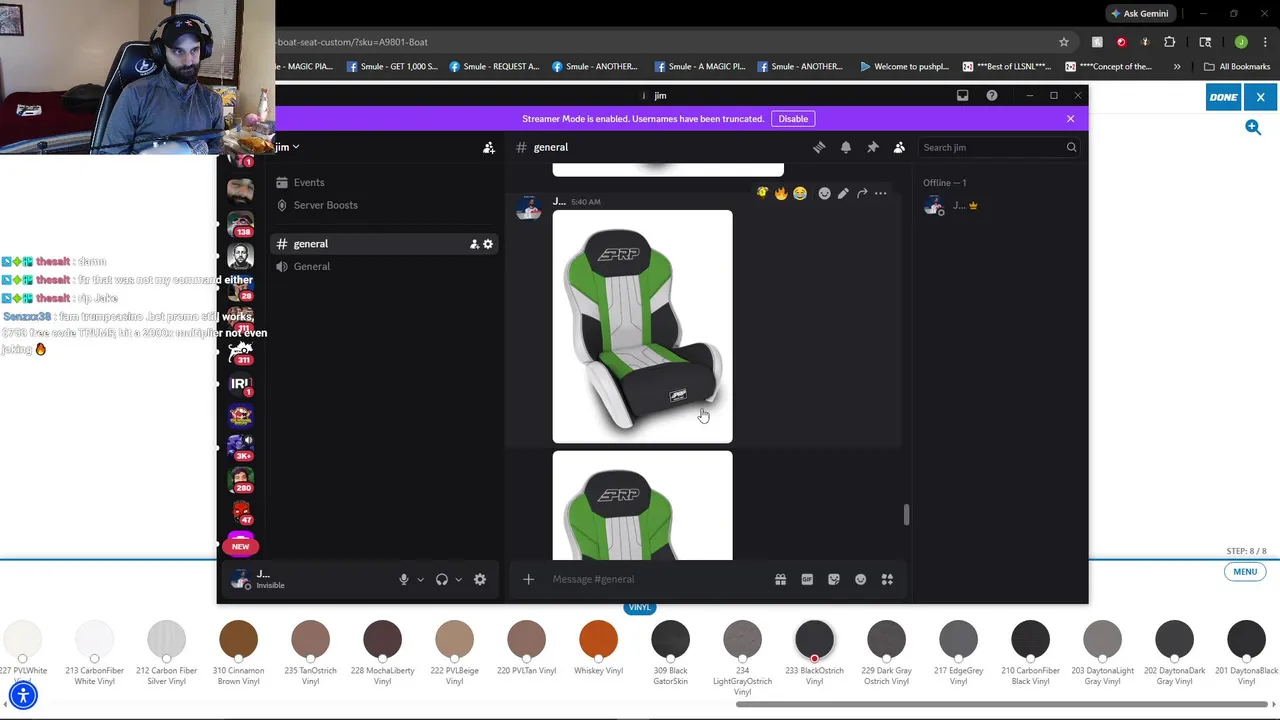Open the MENU button on configurator
The width and height of the screenshot is (1280, 720).
(x=1245, y=572)
